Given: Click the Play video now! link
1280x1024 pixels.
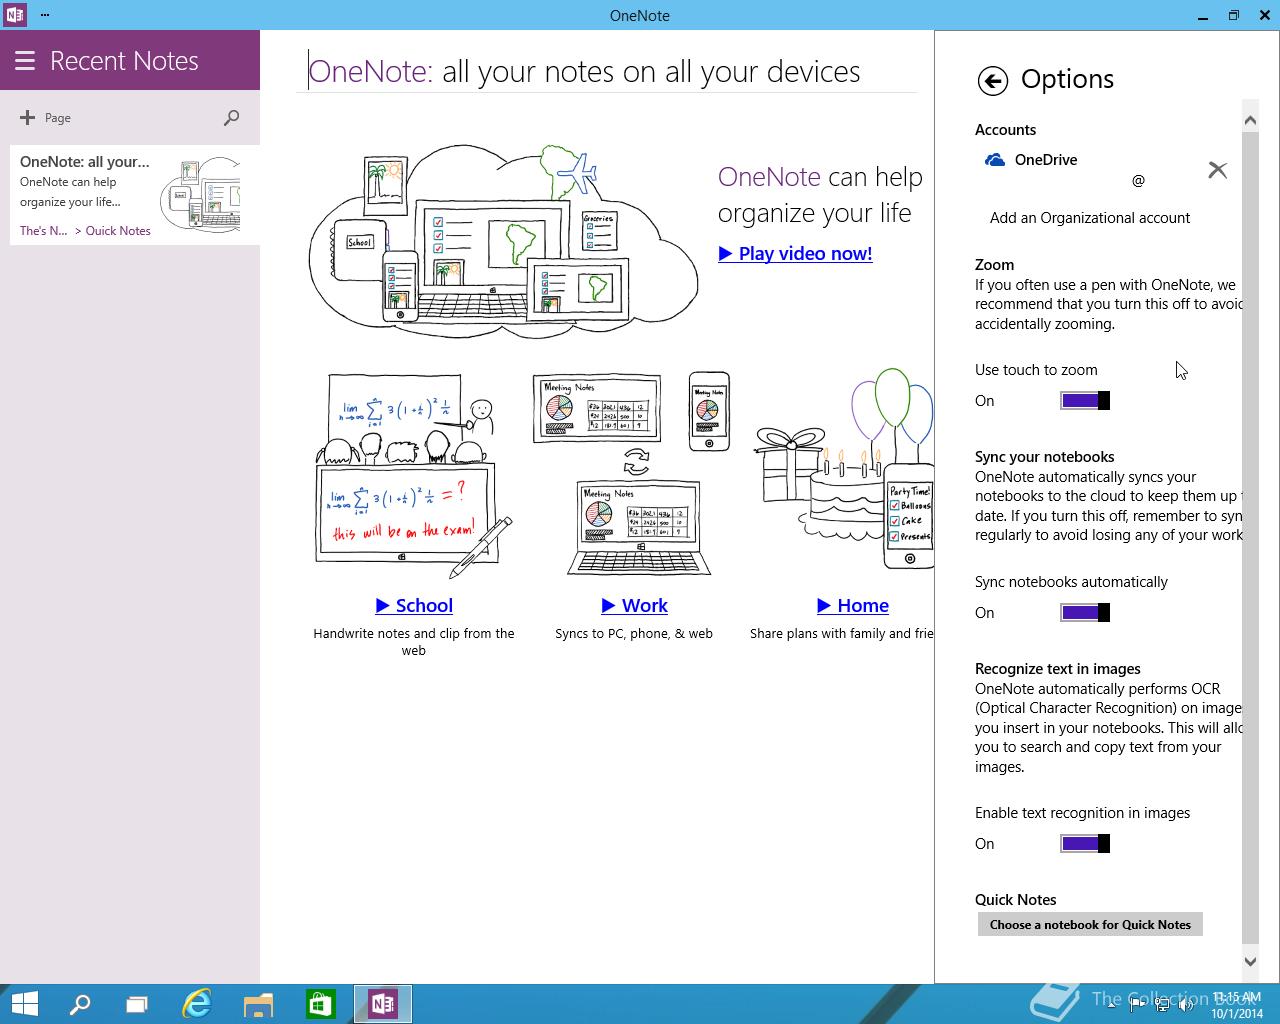Looking at the screenshot, I should (x=795, y=254).
